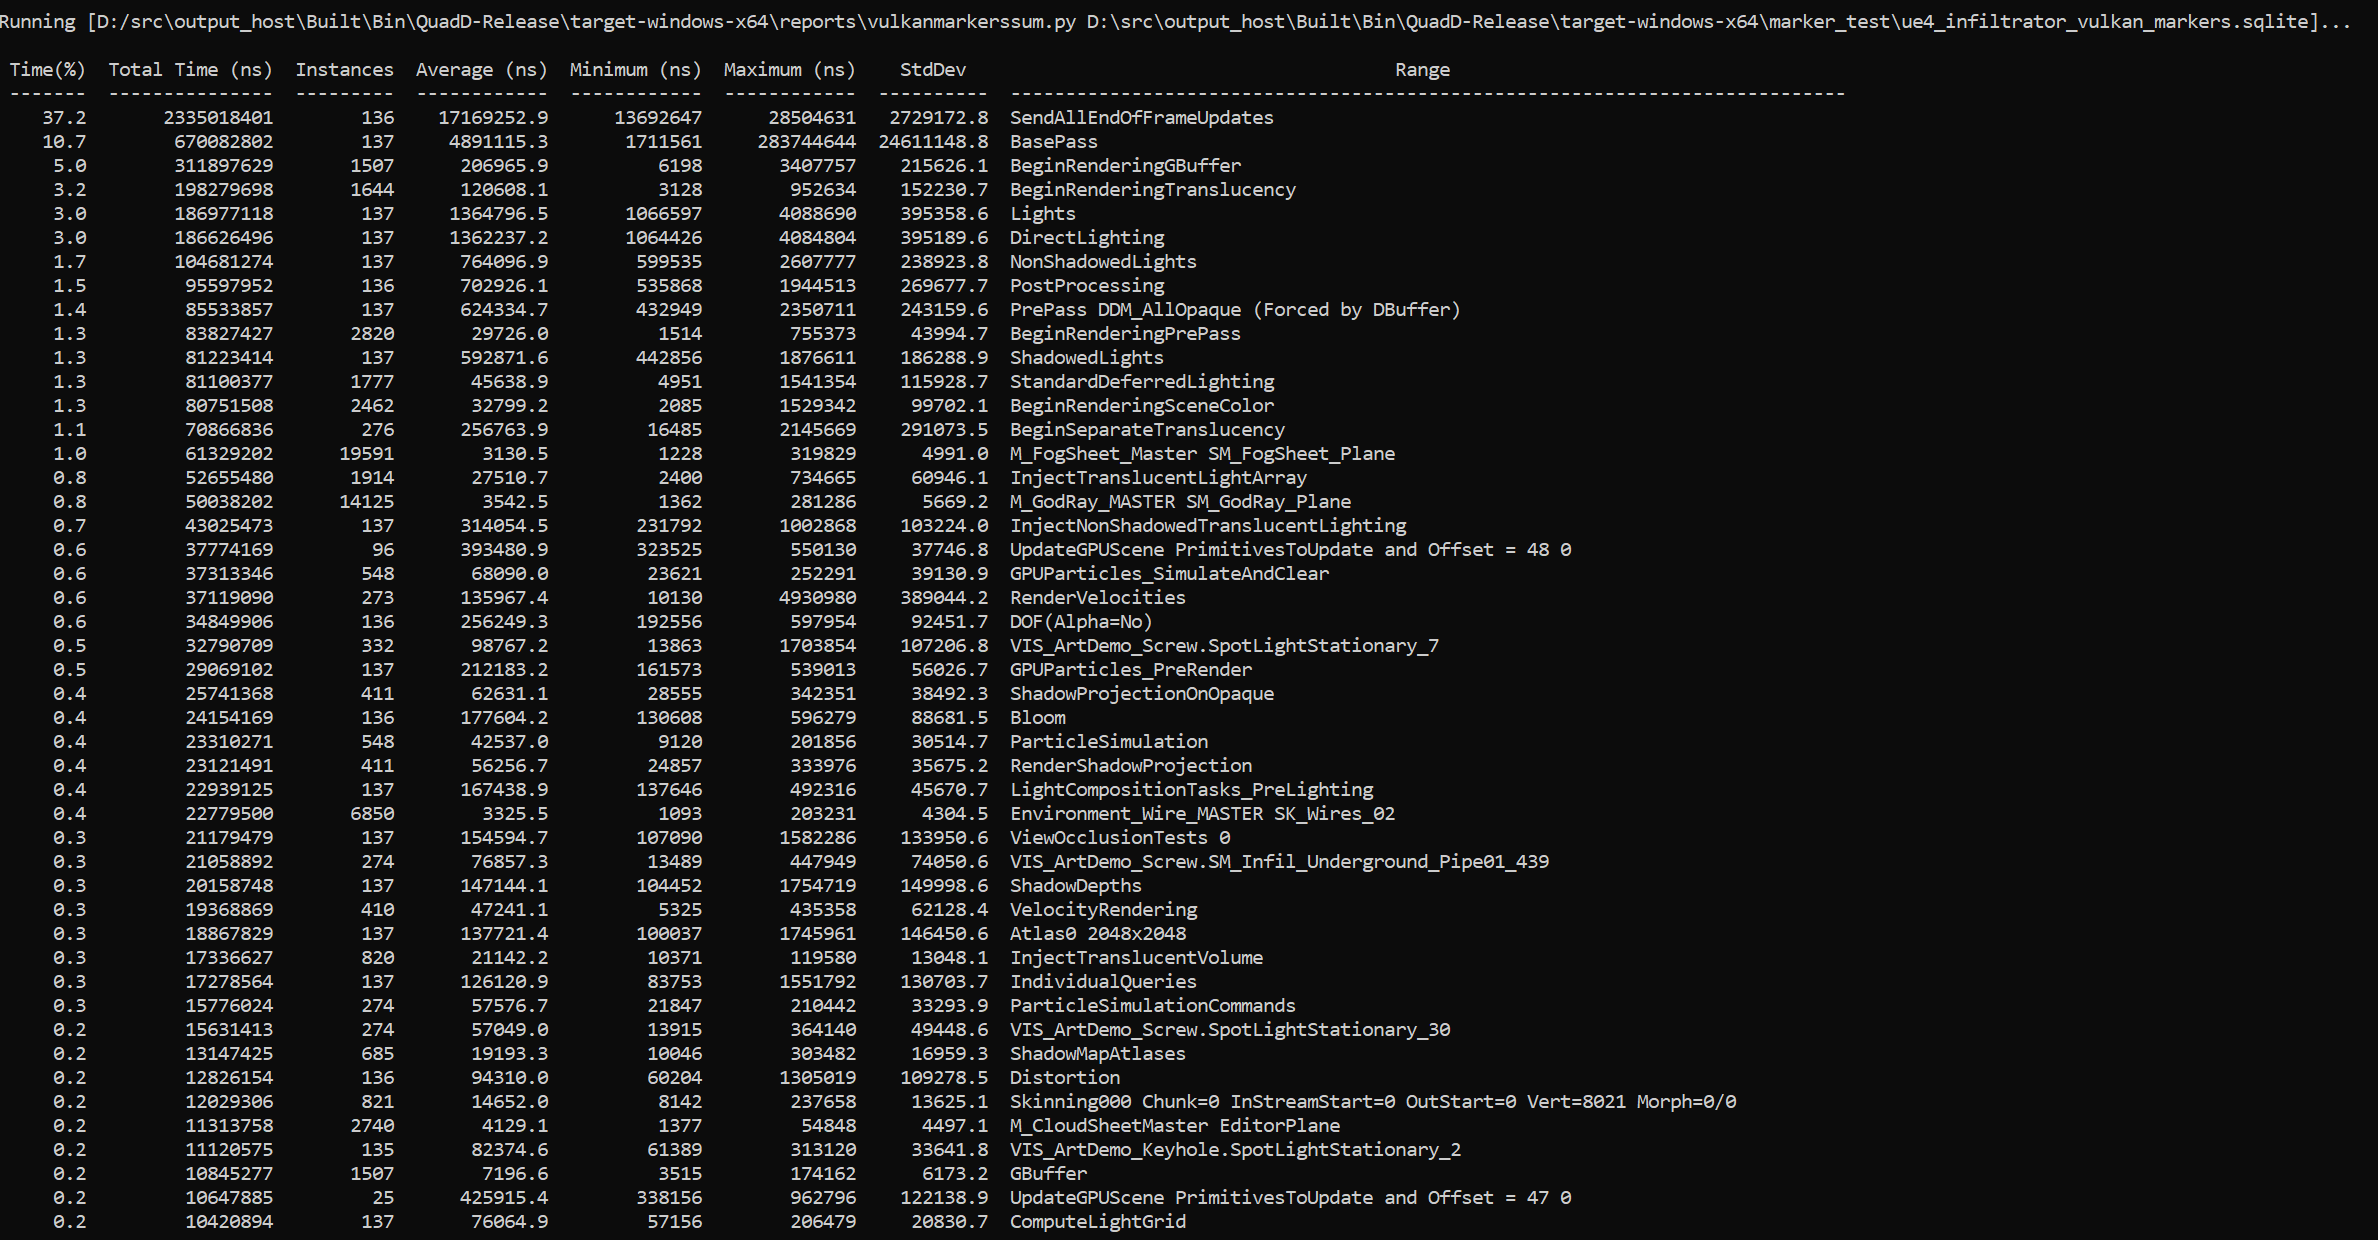Screen dimensions: 2378x1240
Task: Select the PostProcessing marker row
Action: [x=1086, y=285]
